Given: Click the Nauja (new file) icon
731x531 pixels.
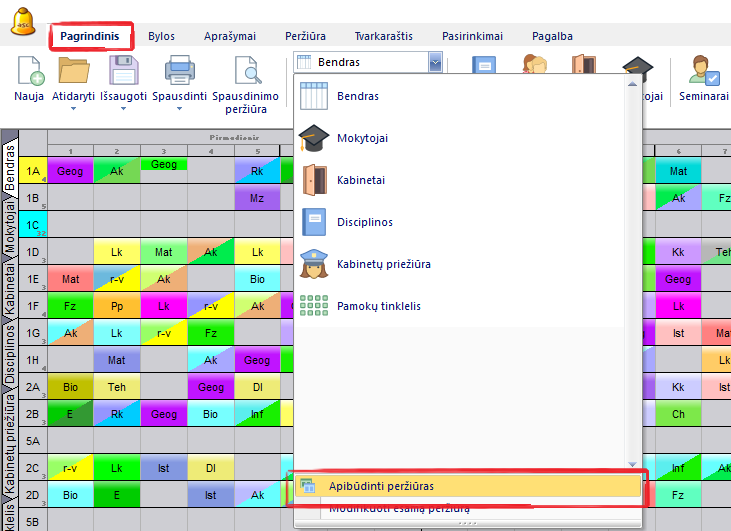Looking at the screenshot, I should 29,73.
